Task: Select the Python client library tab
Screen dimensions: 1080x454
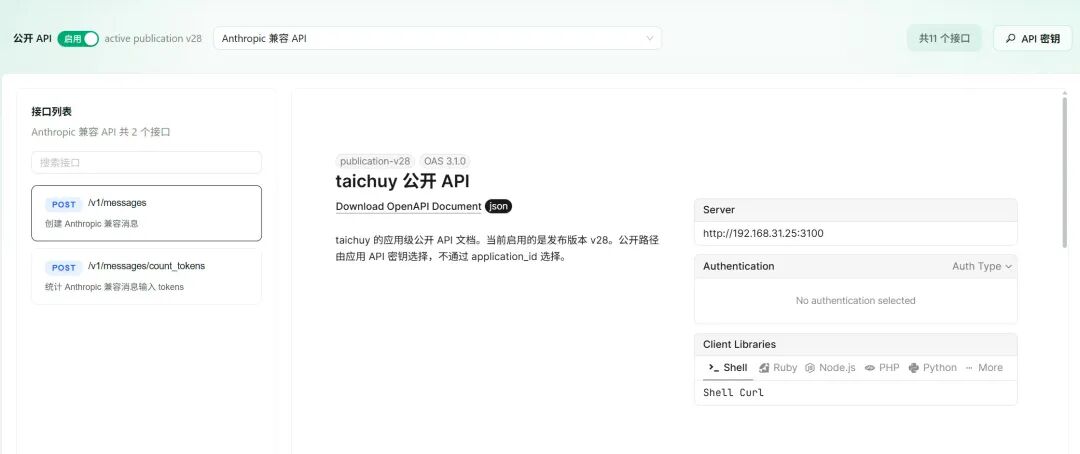Action: coord(933,368)
